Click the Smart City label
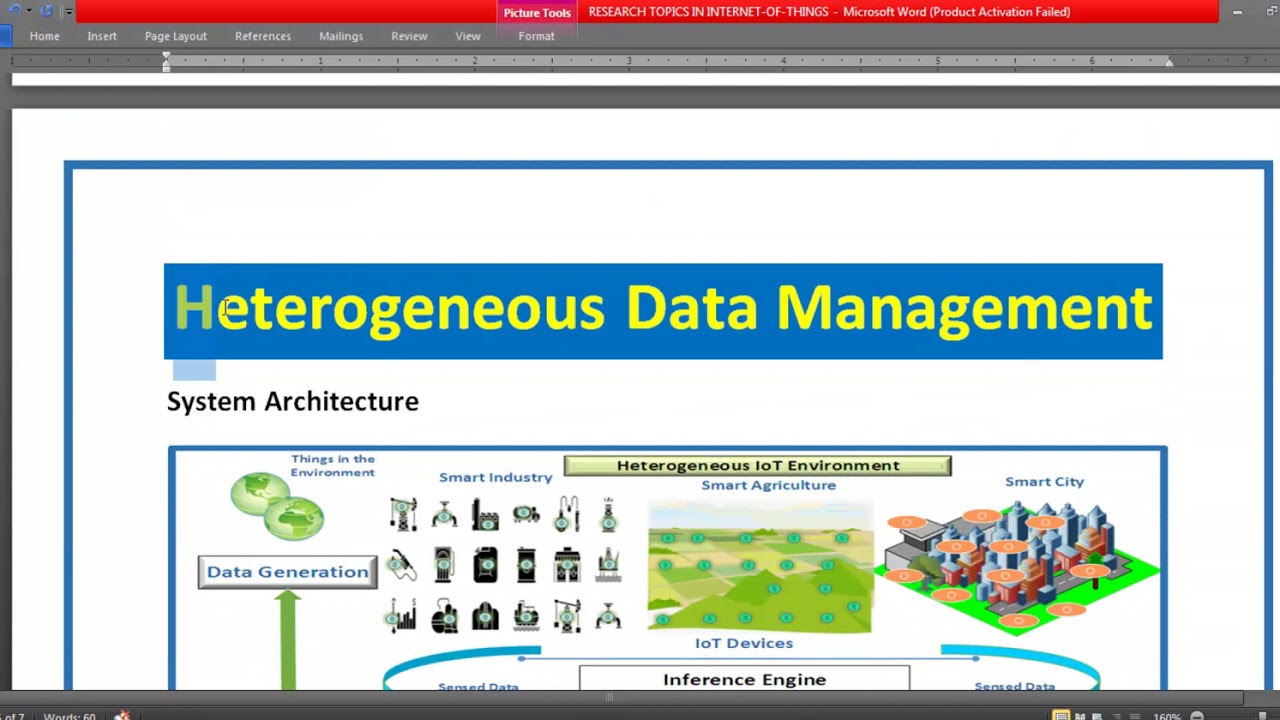Viewport: 1280px width, 720px height. 1044,481
